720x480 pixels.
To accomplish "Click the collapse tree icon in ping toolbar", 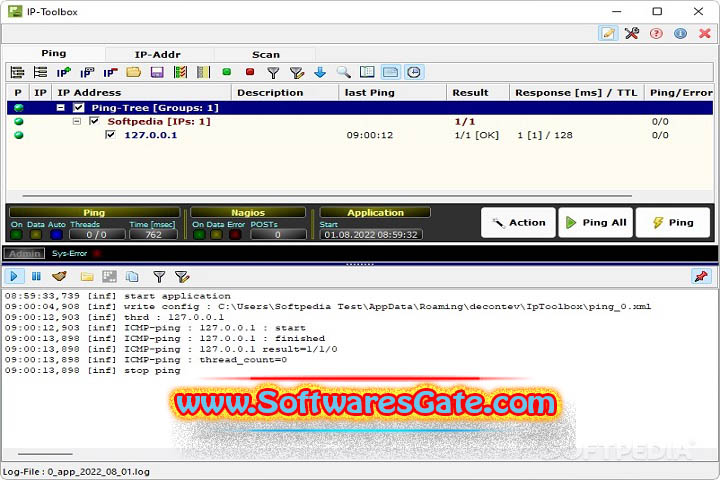I will coord(40,72).
